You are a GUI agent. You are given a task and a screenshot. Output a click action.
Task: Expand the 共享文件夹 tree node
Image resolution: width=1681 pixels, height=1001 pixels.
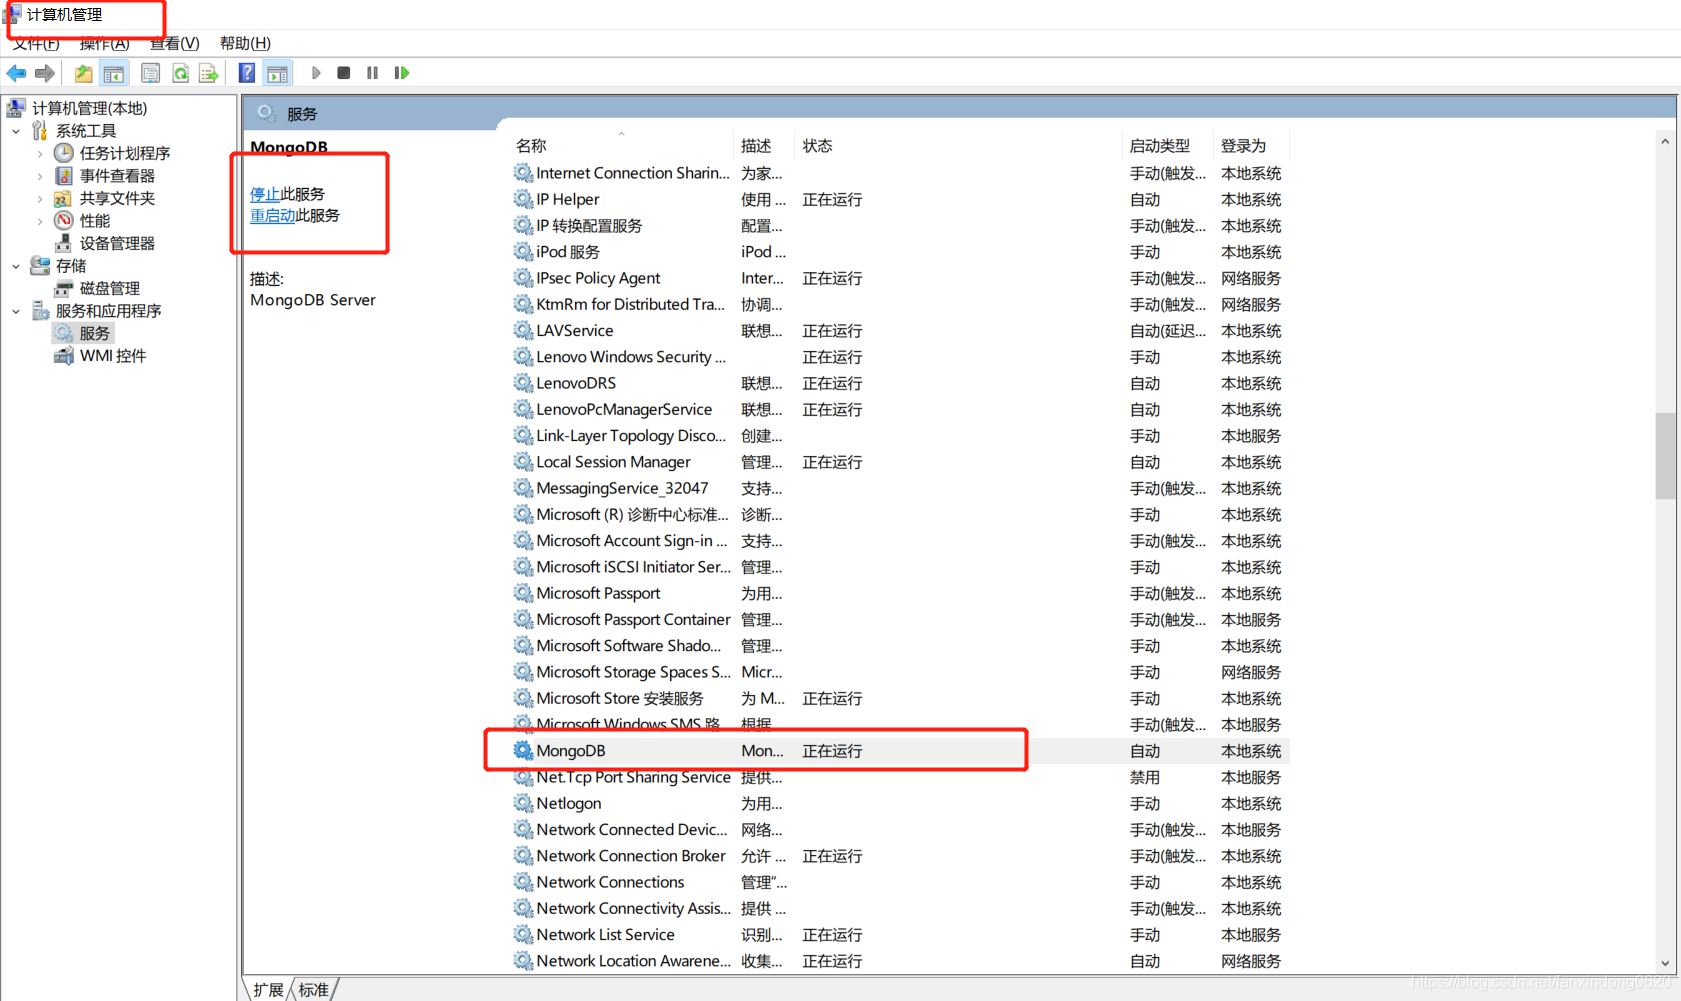coord(40,198)
